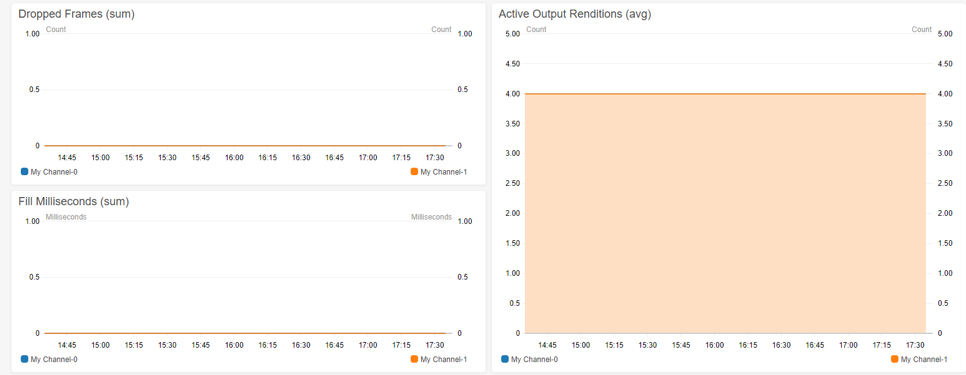The width and height of the screenshot is (966, 375).
Task: Click the blue My Channel-0 swatch under Dropped Frames
Action: [x=25, y=172]
